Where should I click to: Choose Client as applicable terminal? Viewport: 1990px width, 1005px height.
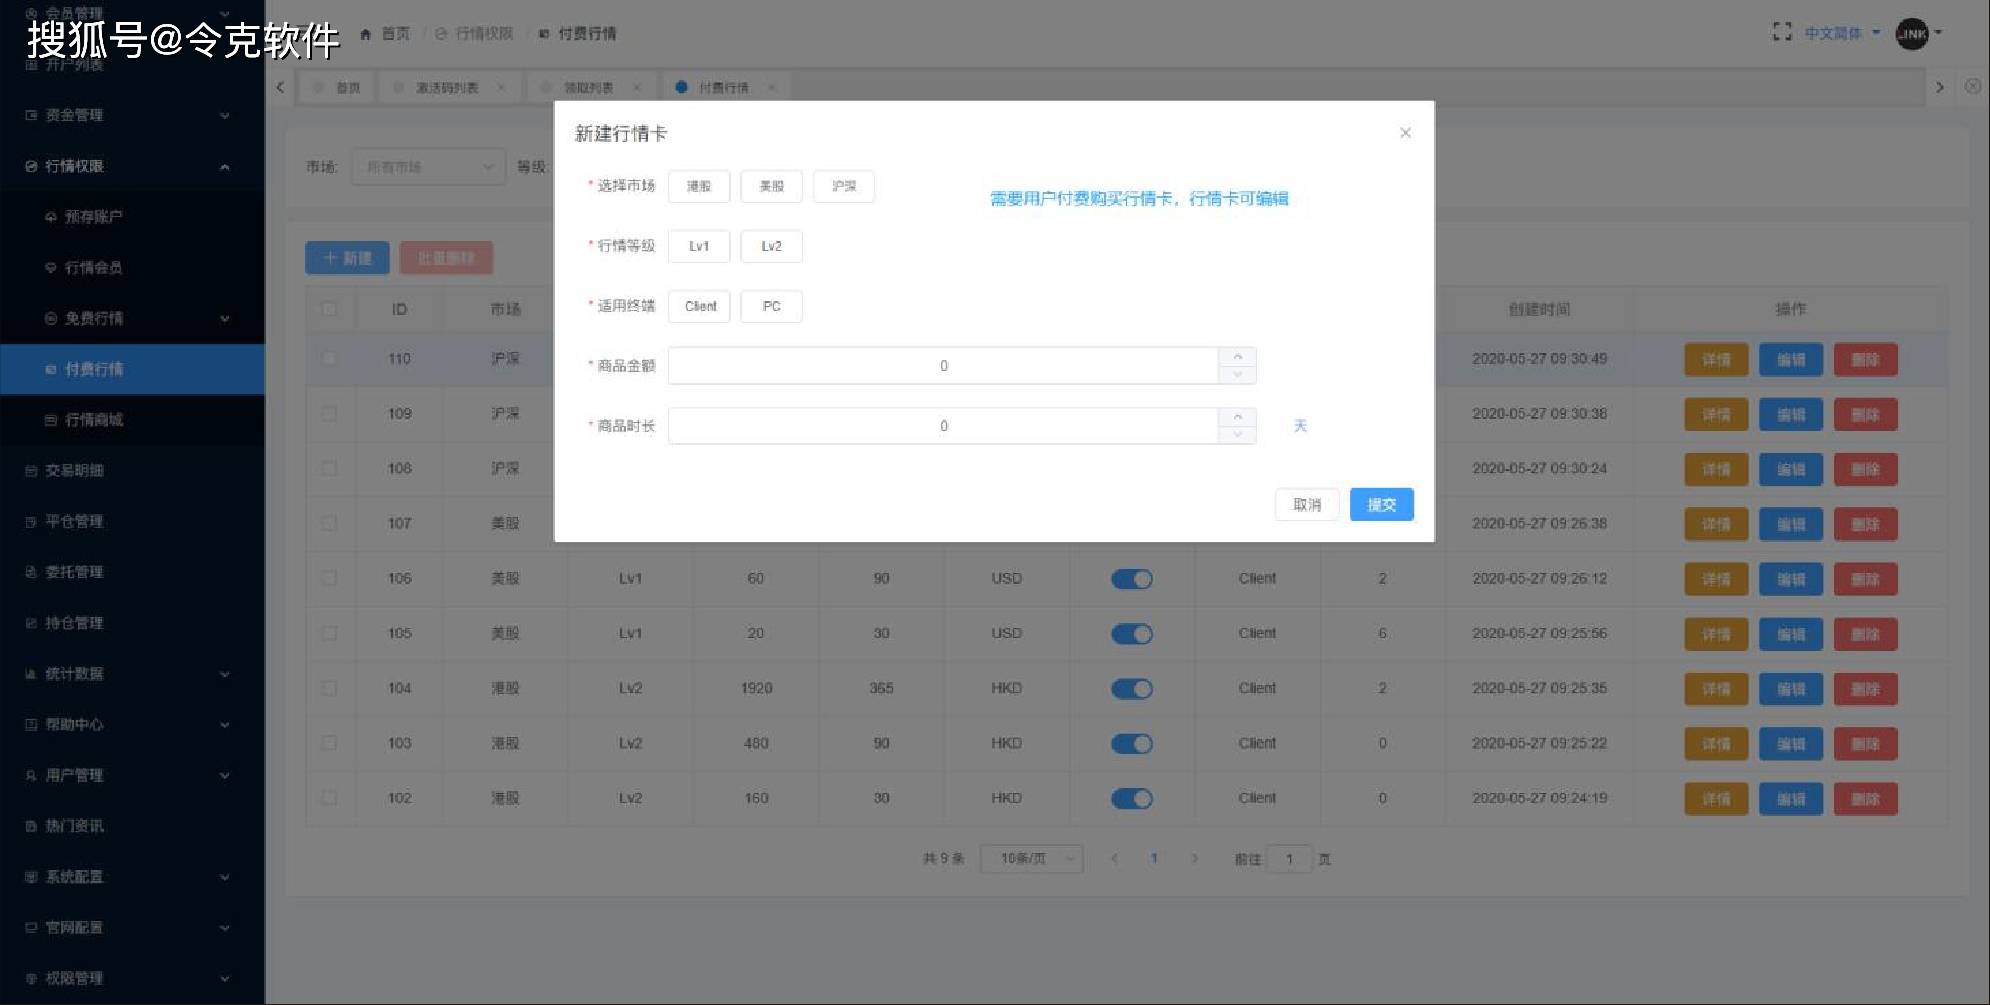(x=700, y=306)
